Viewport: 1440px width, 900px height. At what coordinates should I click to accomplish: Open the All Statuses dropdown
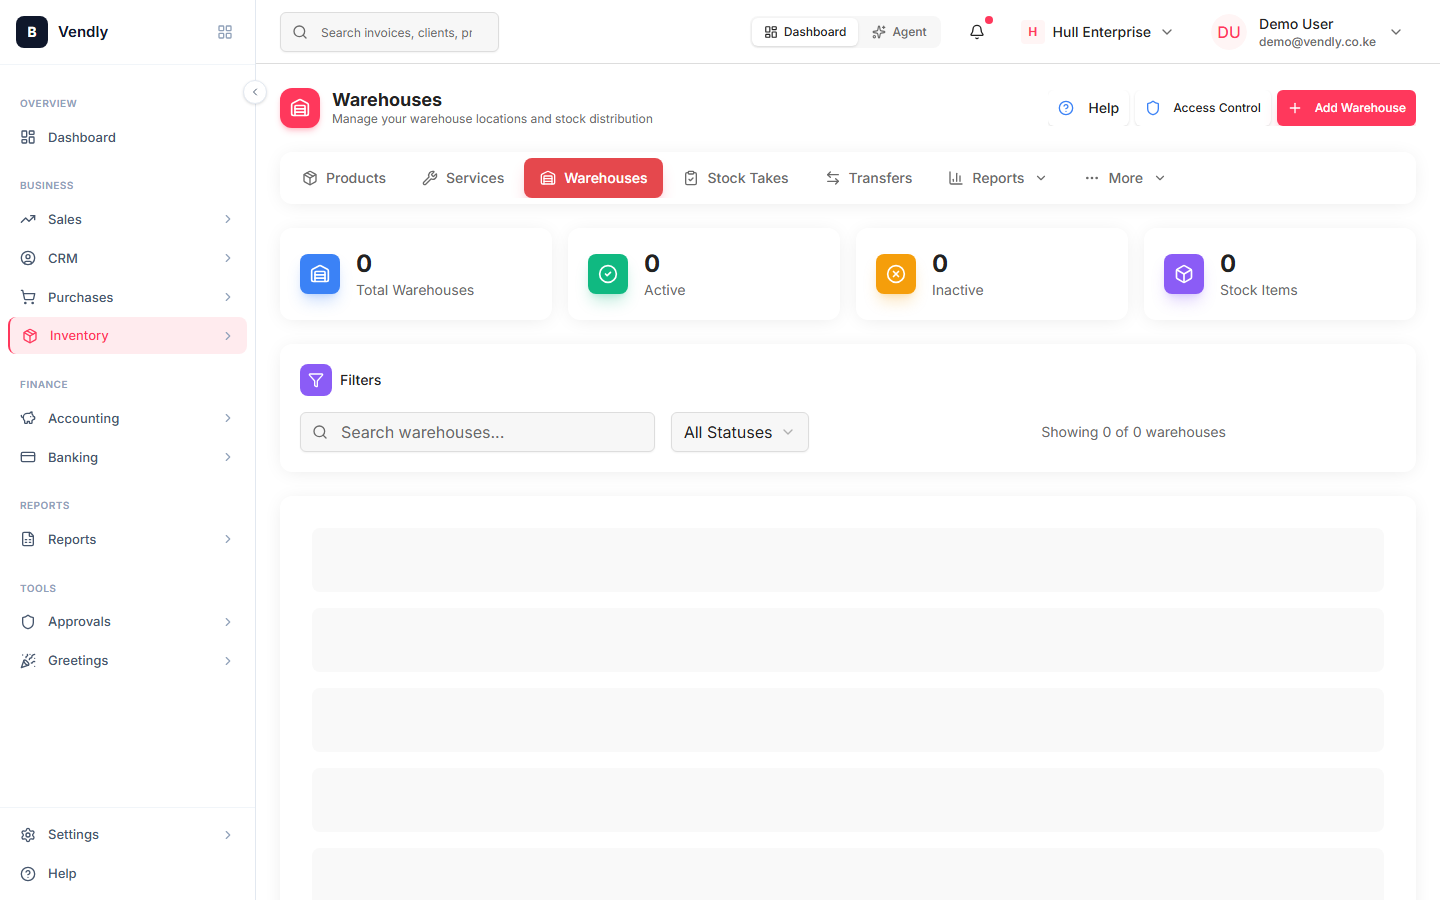pos(740,432)
